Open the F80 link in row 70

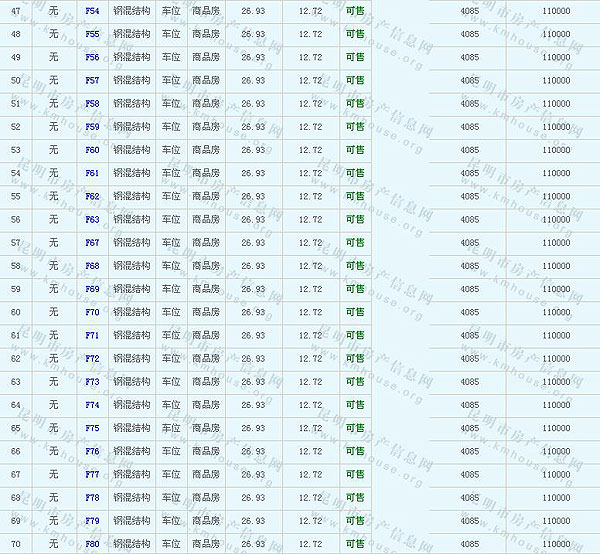tap(92, 544)
